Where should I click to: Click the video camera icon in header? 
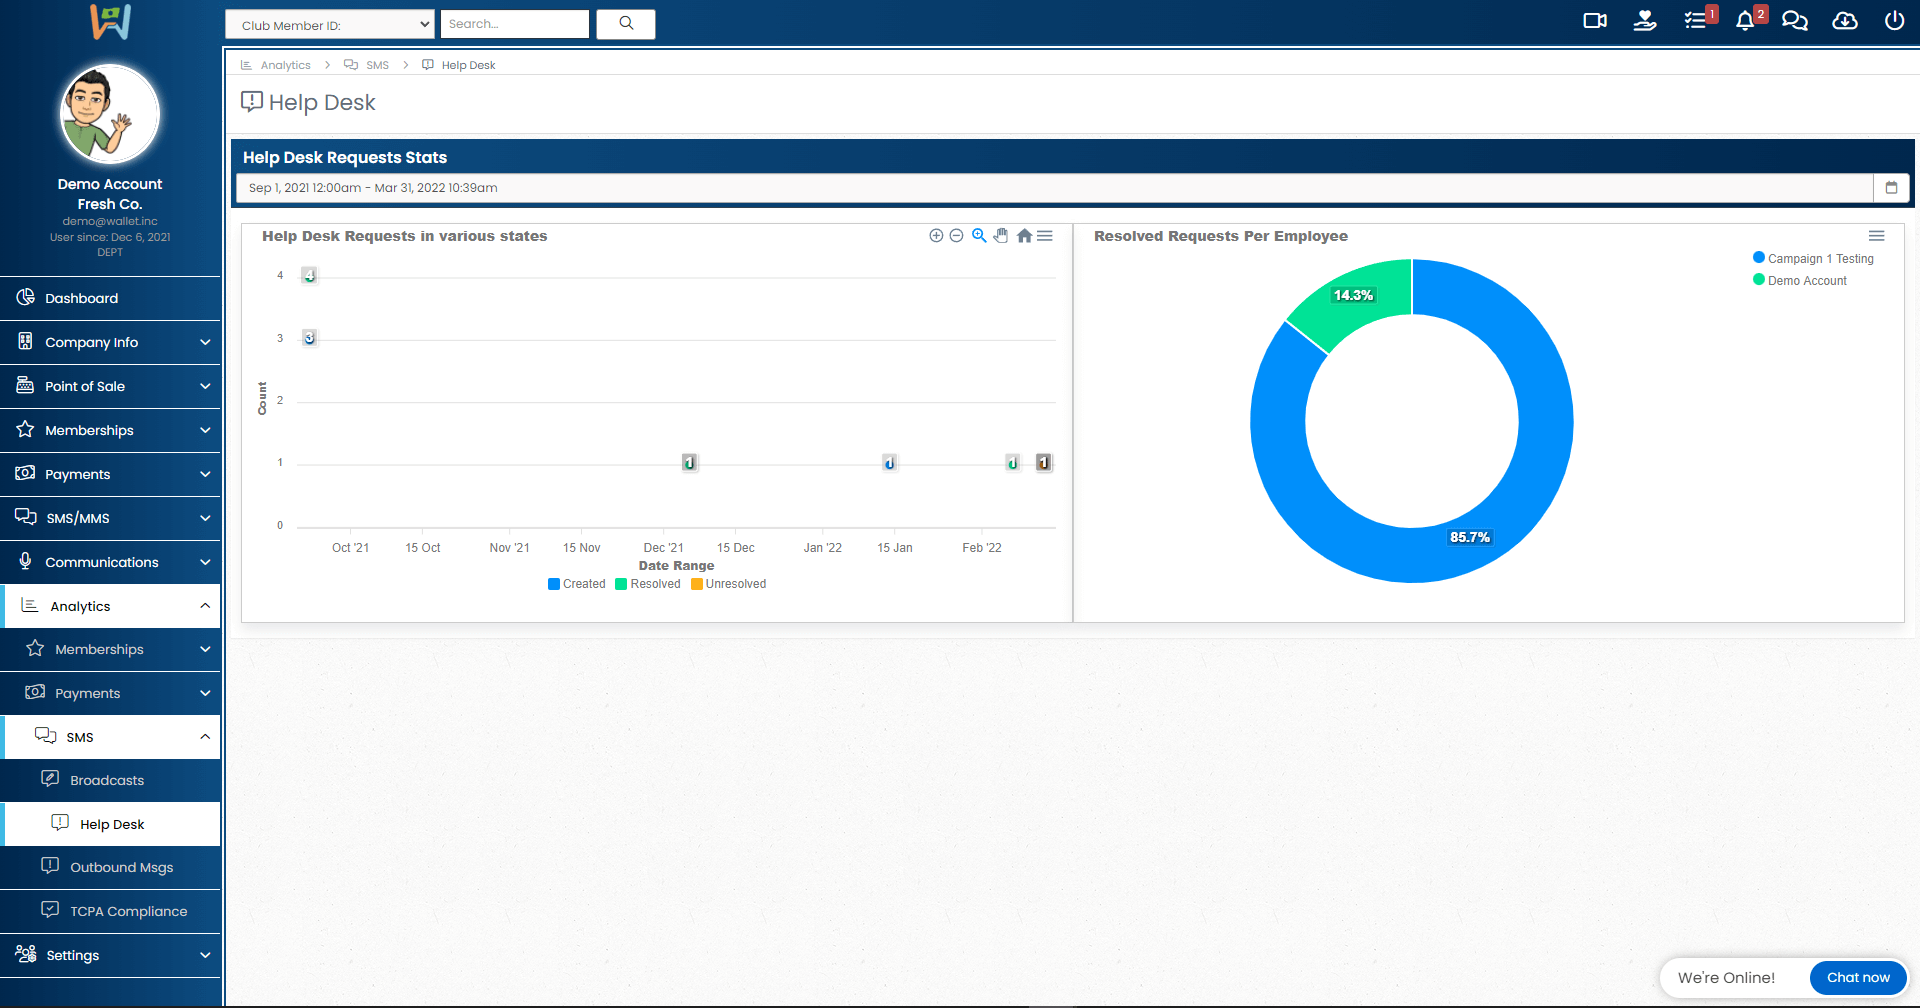click(1594, 21)
